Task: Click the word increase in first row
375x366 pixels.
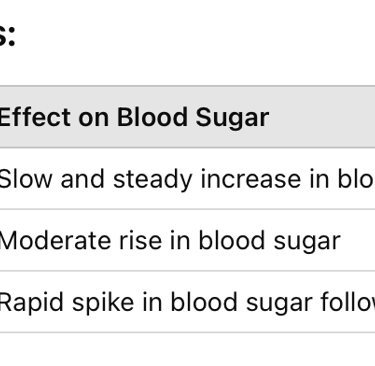Action: 251,179
